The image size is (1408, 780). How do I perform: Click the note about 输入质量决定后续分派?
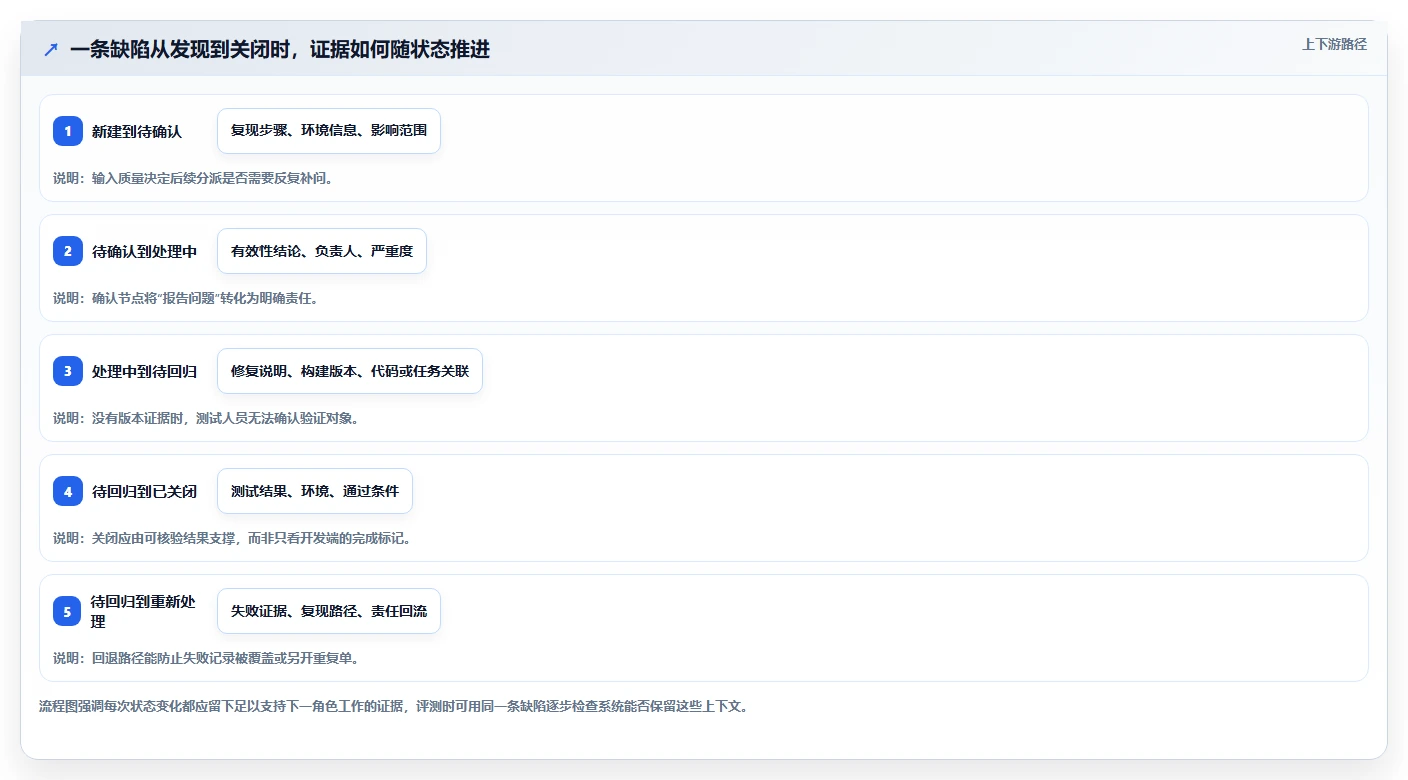pos(193,178)
